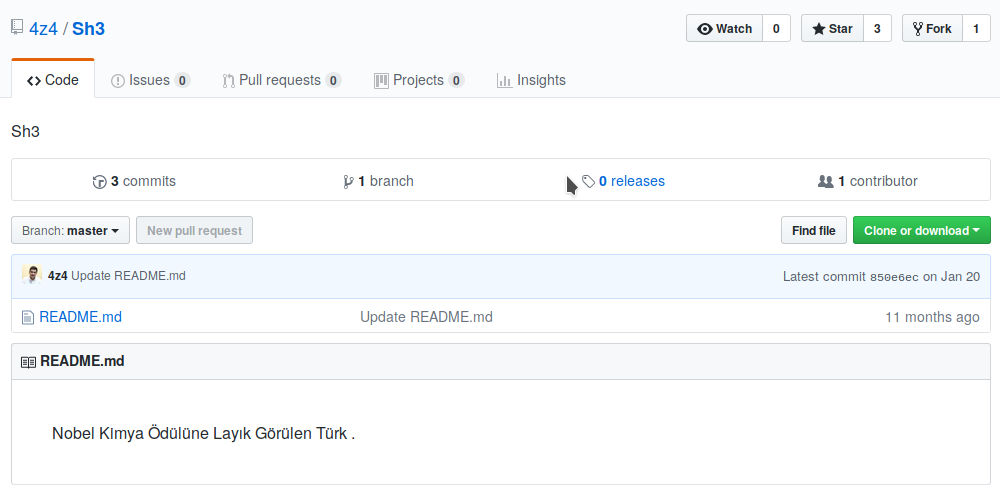Open the Update README.md message in the file row
The width and height of the screenshot is (1000, 497).
(426, 317)
